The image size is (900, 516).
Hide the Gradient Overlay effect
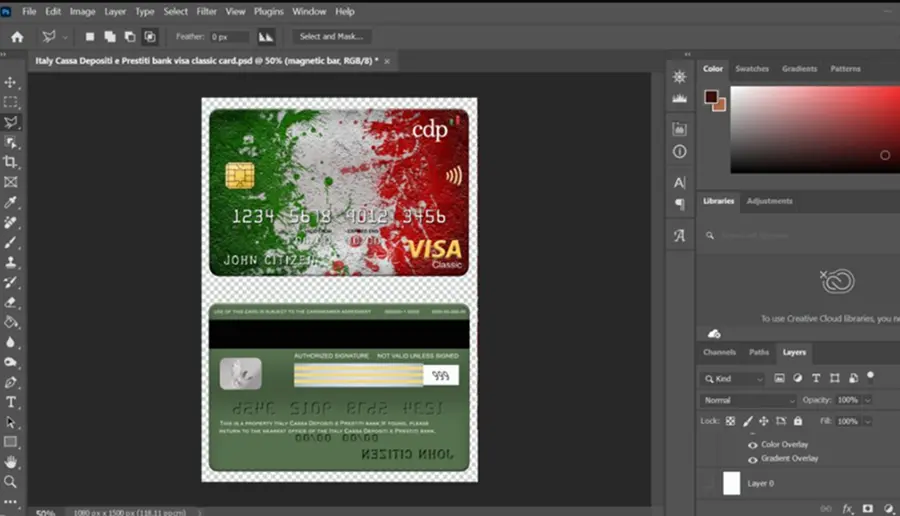752,459
